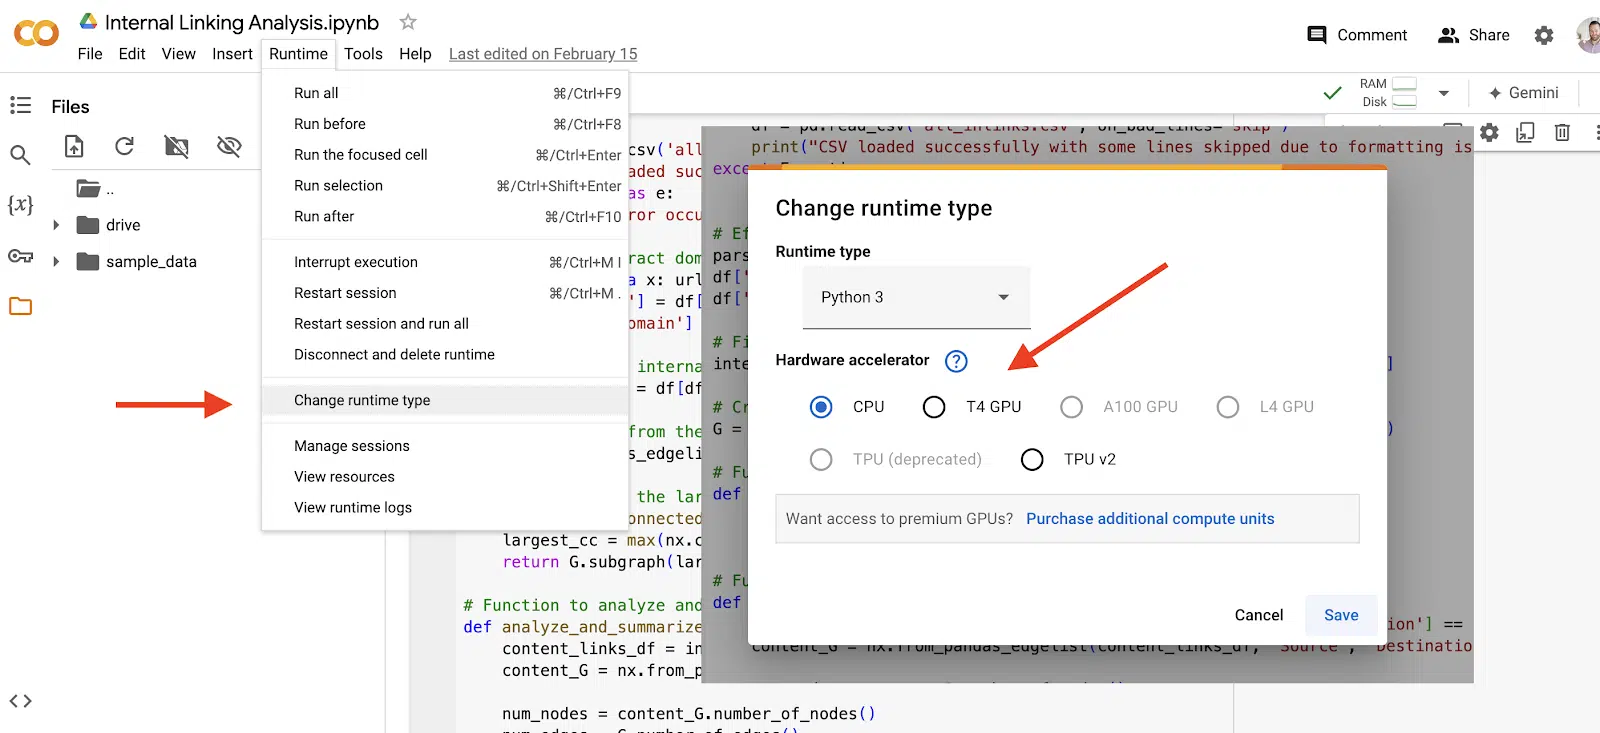The height and width of the screenshot is (733, 1600).
Task: Choose View runtime logs
Action: pos(445,508)
